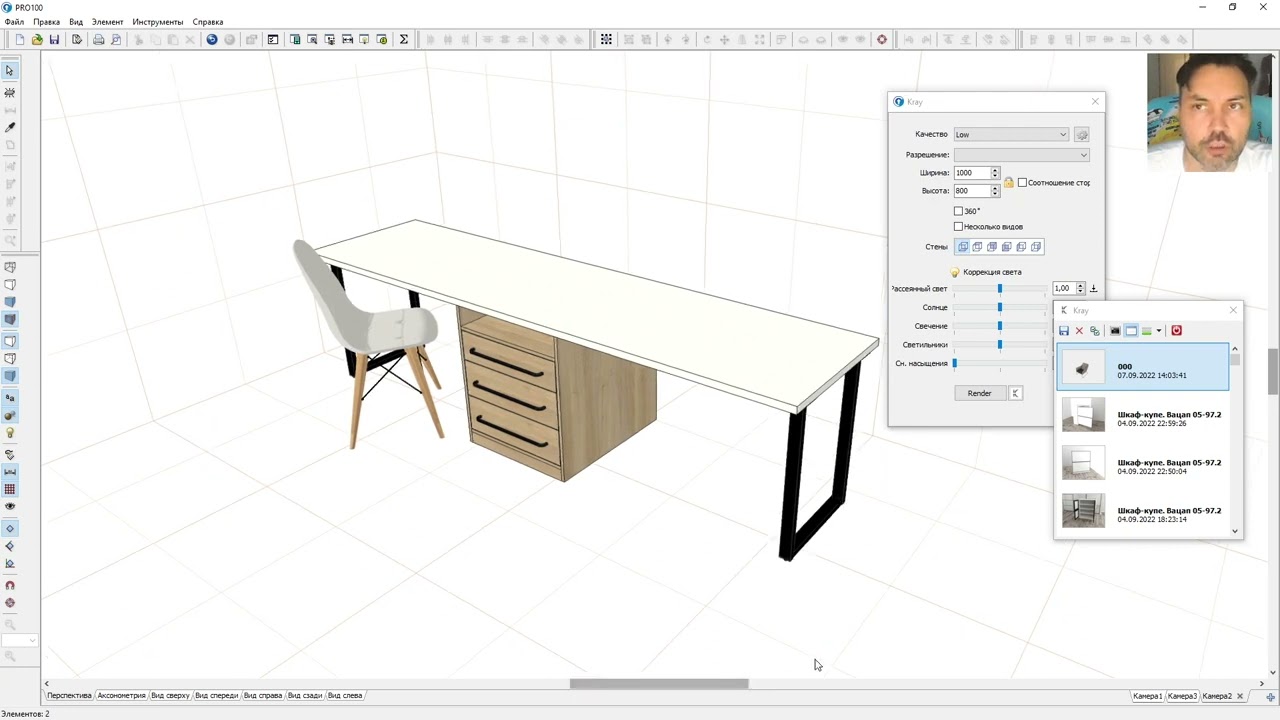Open the Инструменты menu
Screen dimensions: 1280x720
(157, 22)
